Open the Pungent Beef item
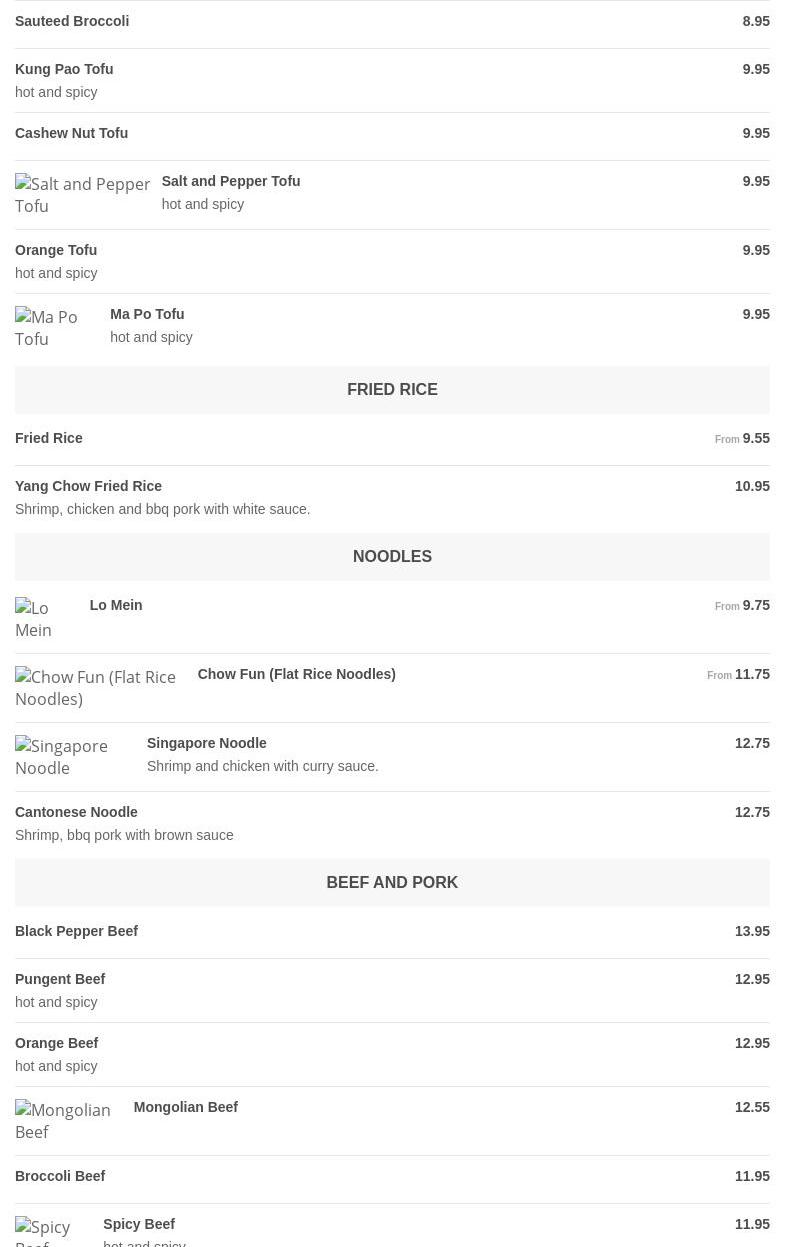This screenshot has height=1247, width=785. pos(60,979)
